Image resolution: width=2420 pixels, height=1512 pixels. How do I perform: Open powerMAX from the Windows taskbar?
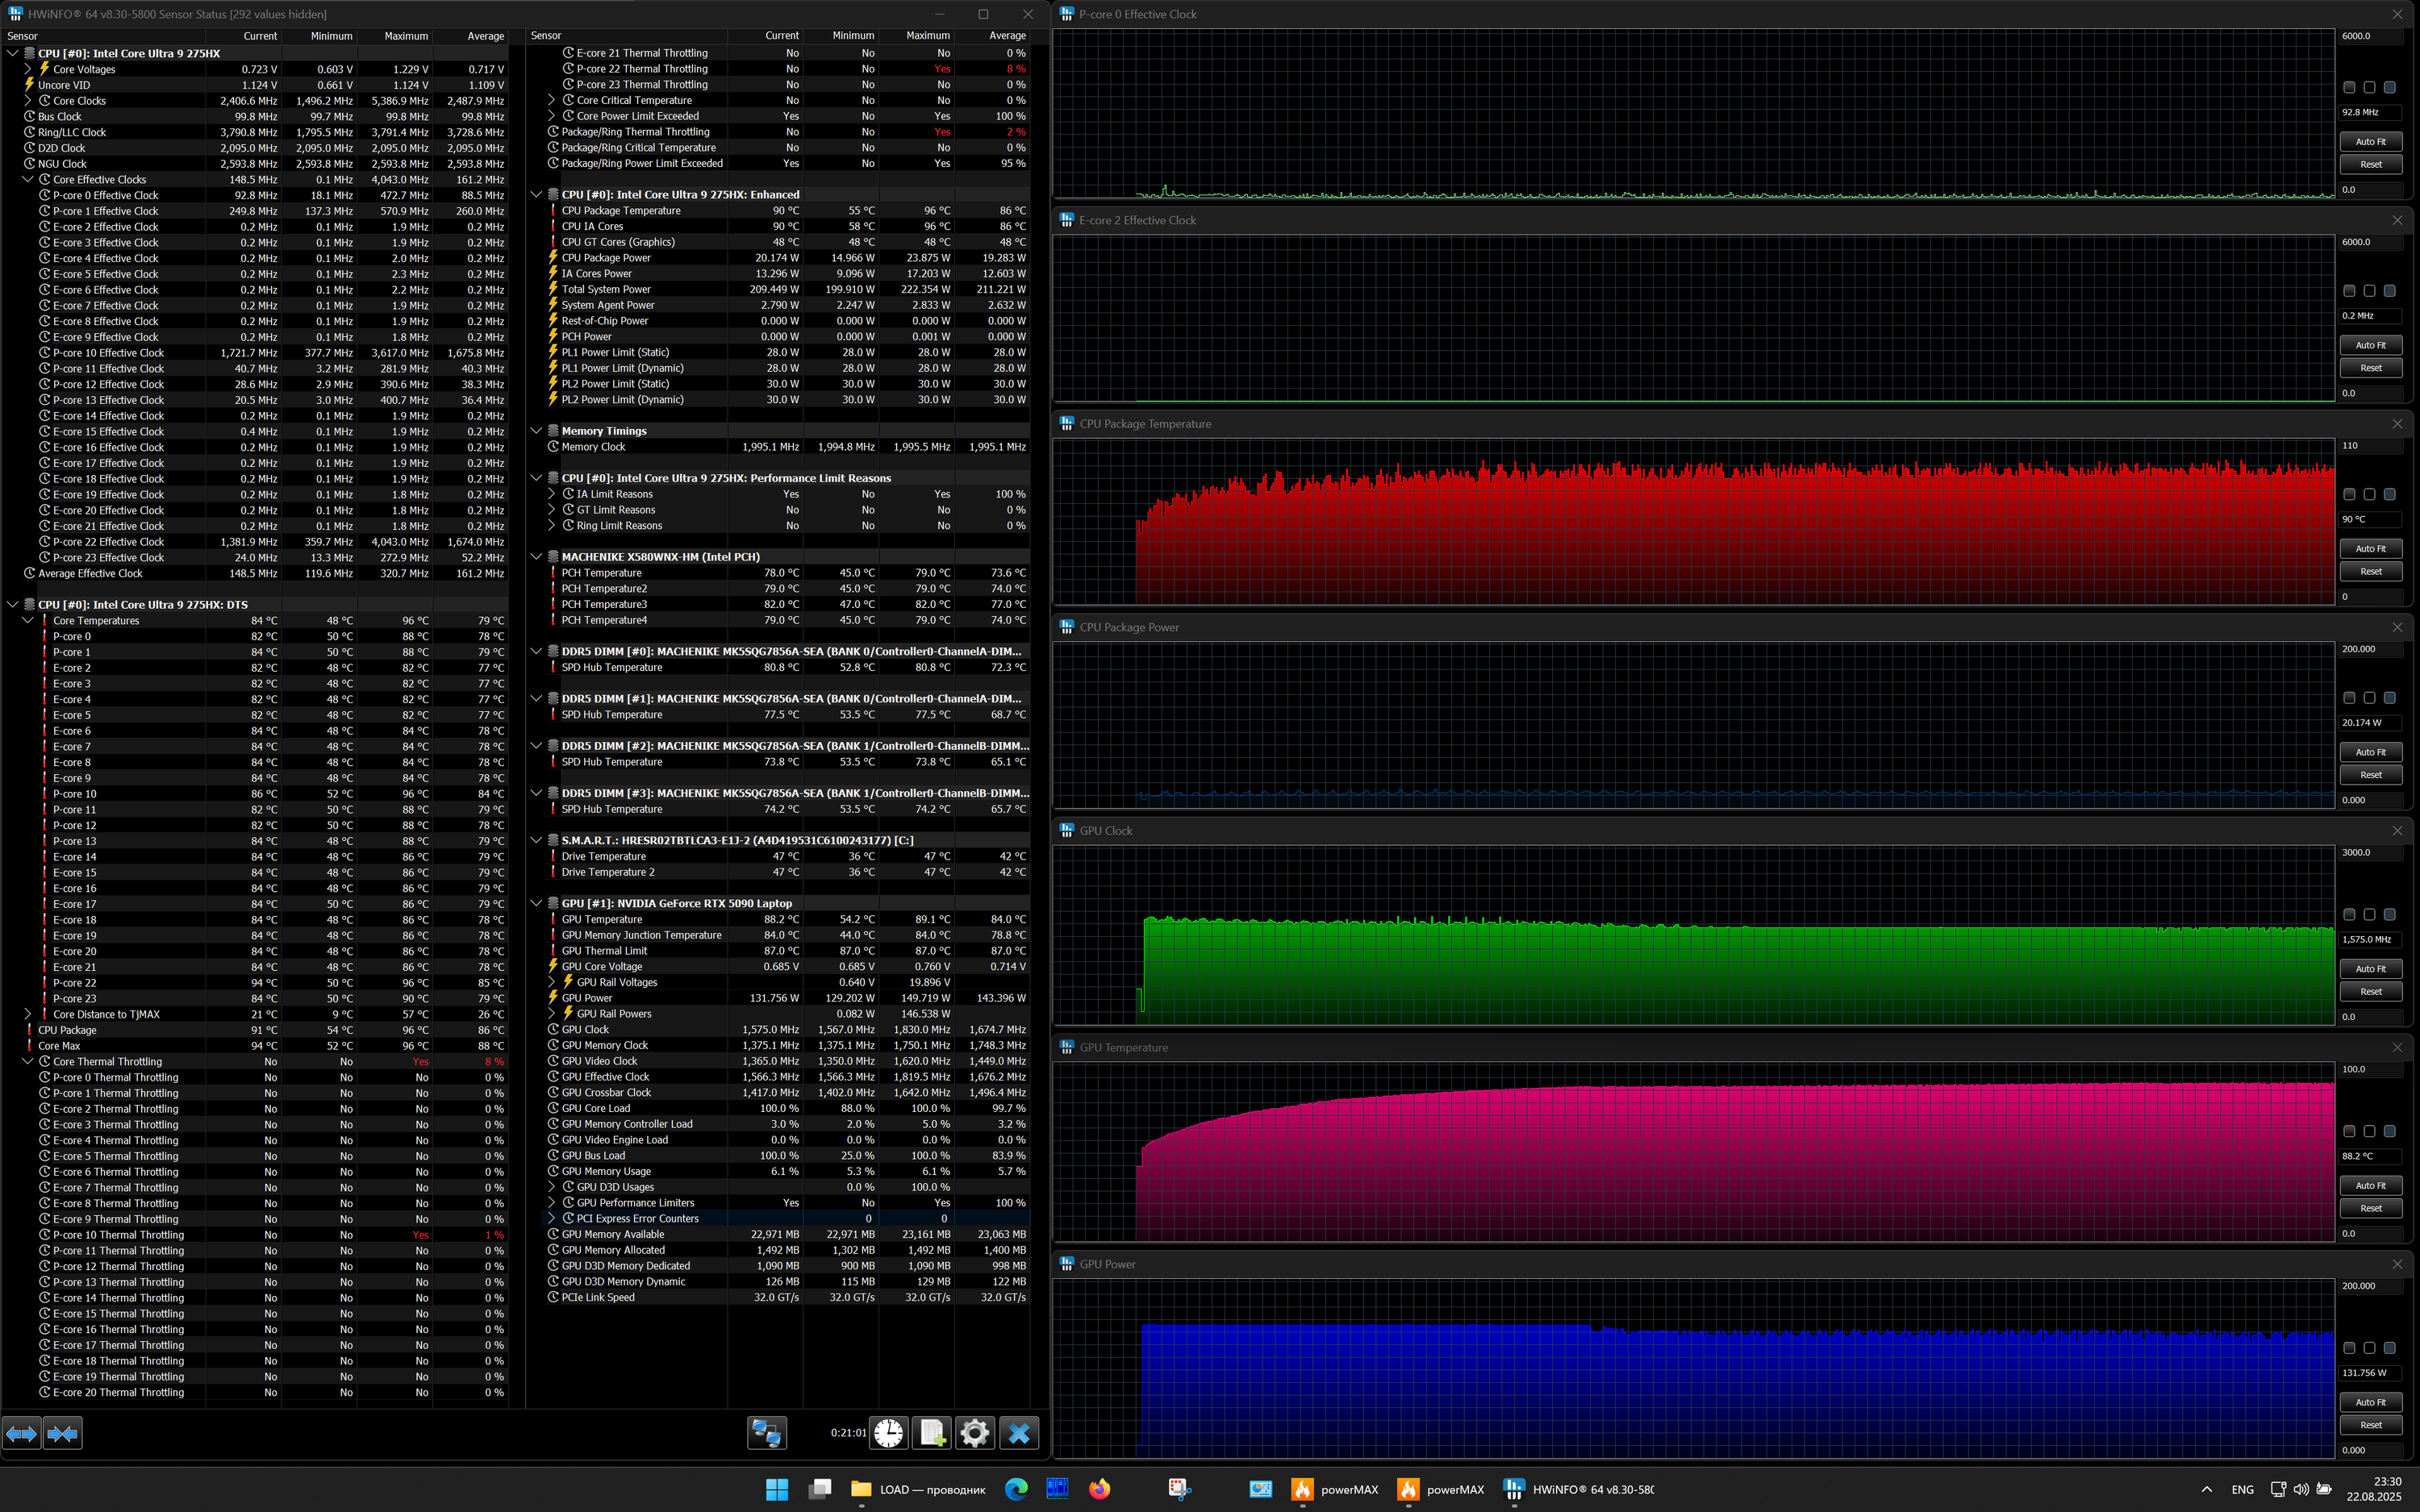pyautogui.click(x=1335, y=1489)
